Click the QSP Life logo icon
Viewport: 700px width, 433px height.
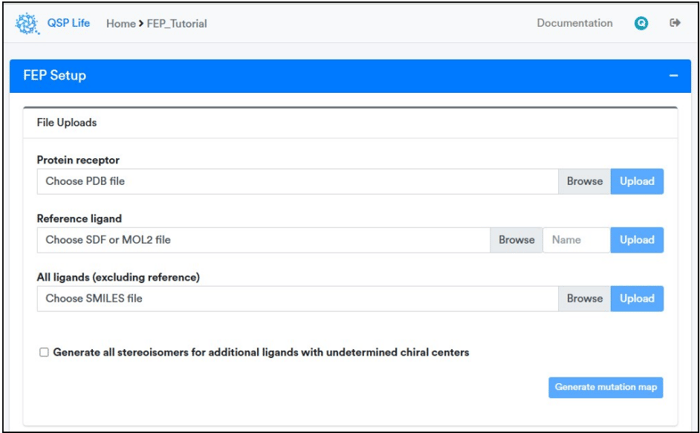pyautogui.click(x=27, y=24)
